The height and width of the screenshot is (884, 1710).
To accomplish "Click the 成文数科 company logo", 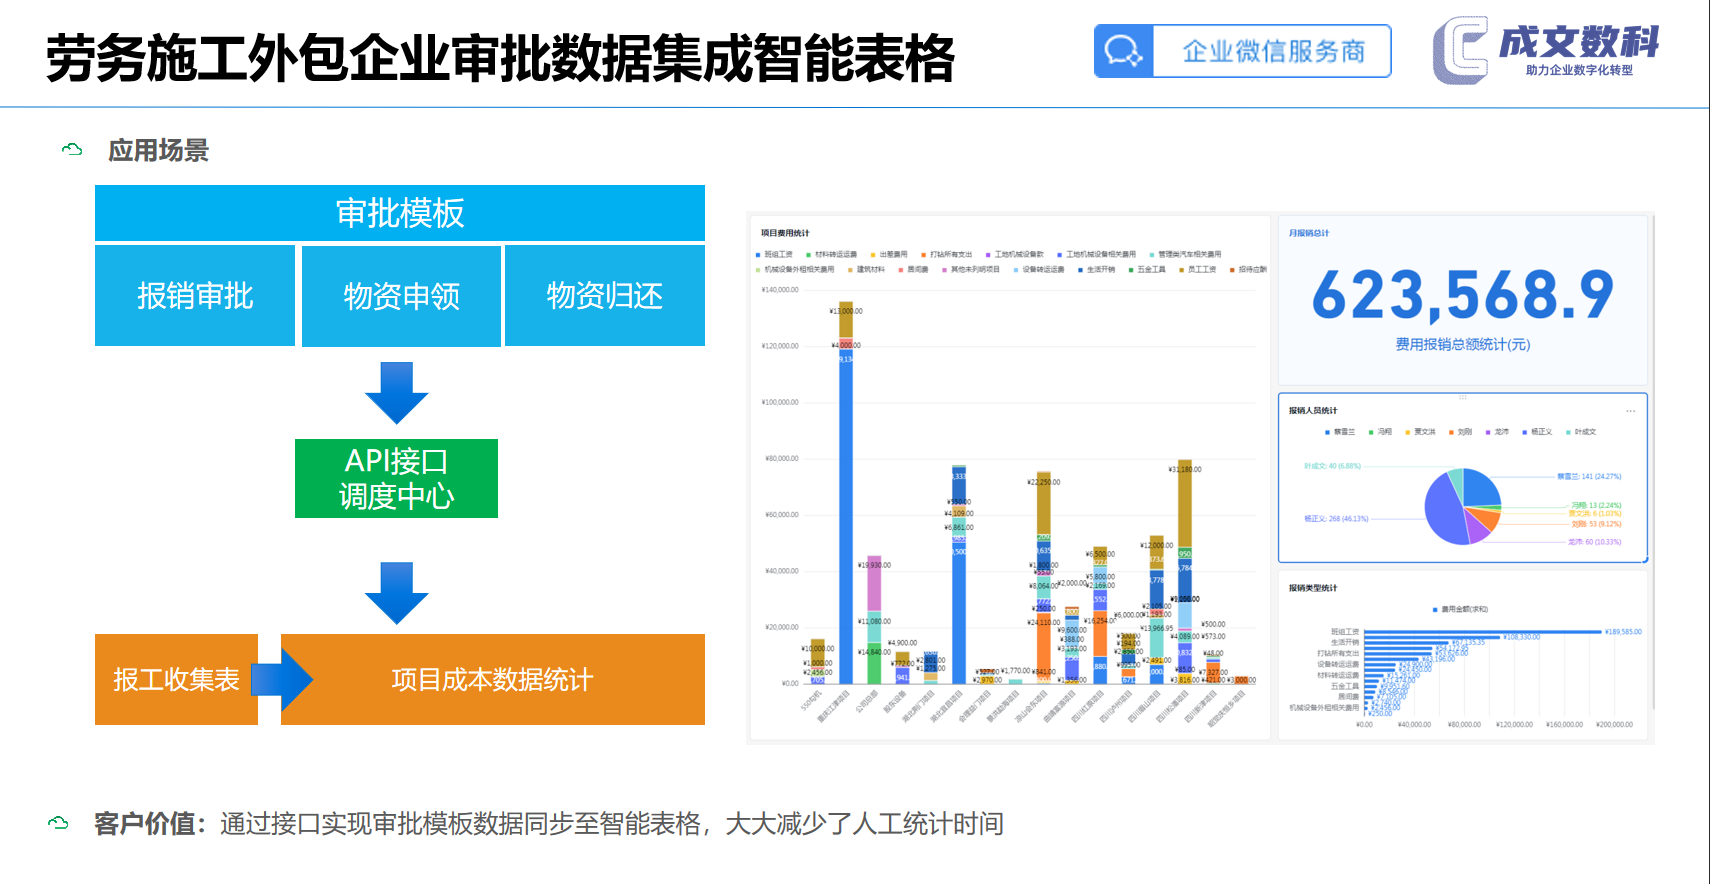I will coord(1546,50).
